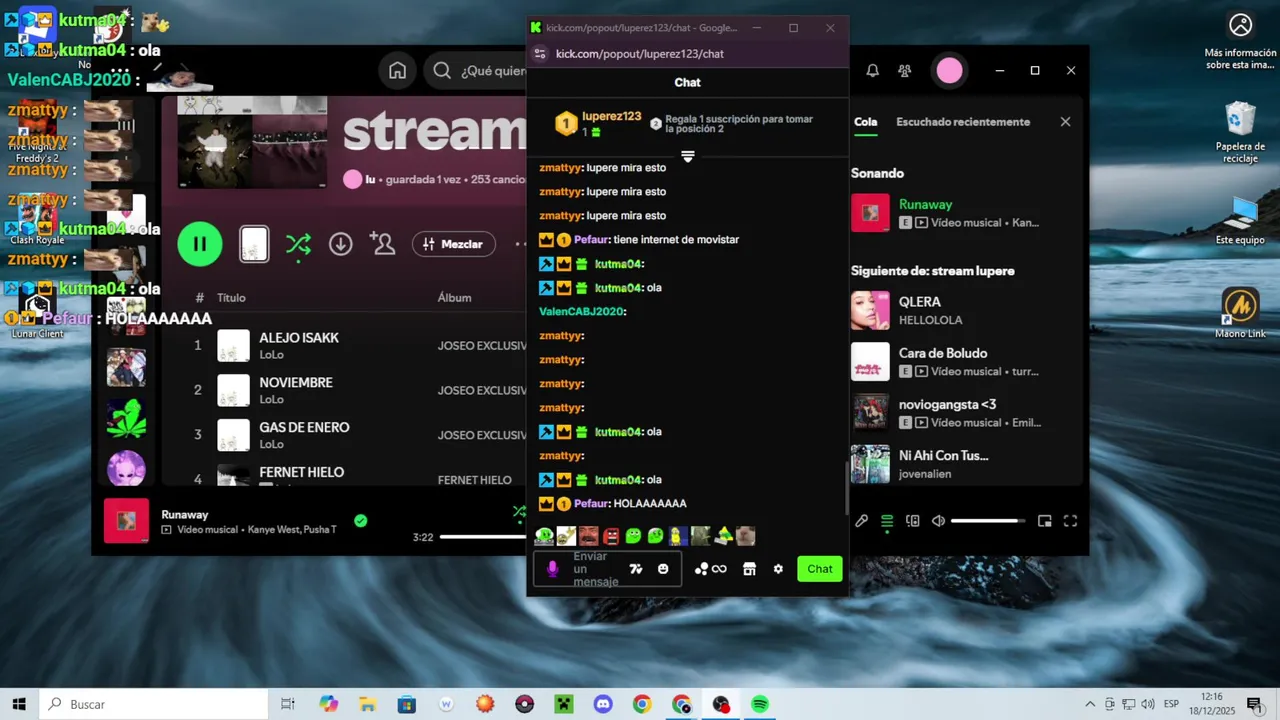Click the Título column header
Image resolution: width=1280 pixels, height=720 pixels.
tap(231, 298)
